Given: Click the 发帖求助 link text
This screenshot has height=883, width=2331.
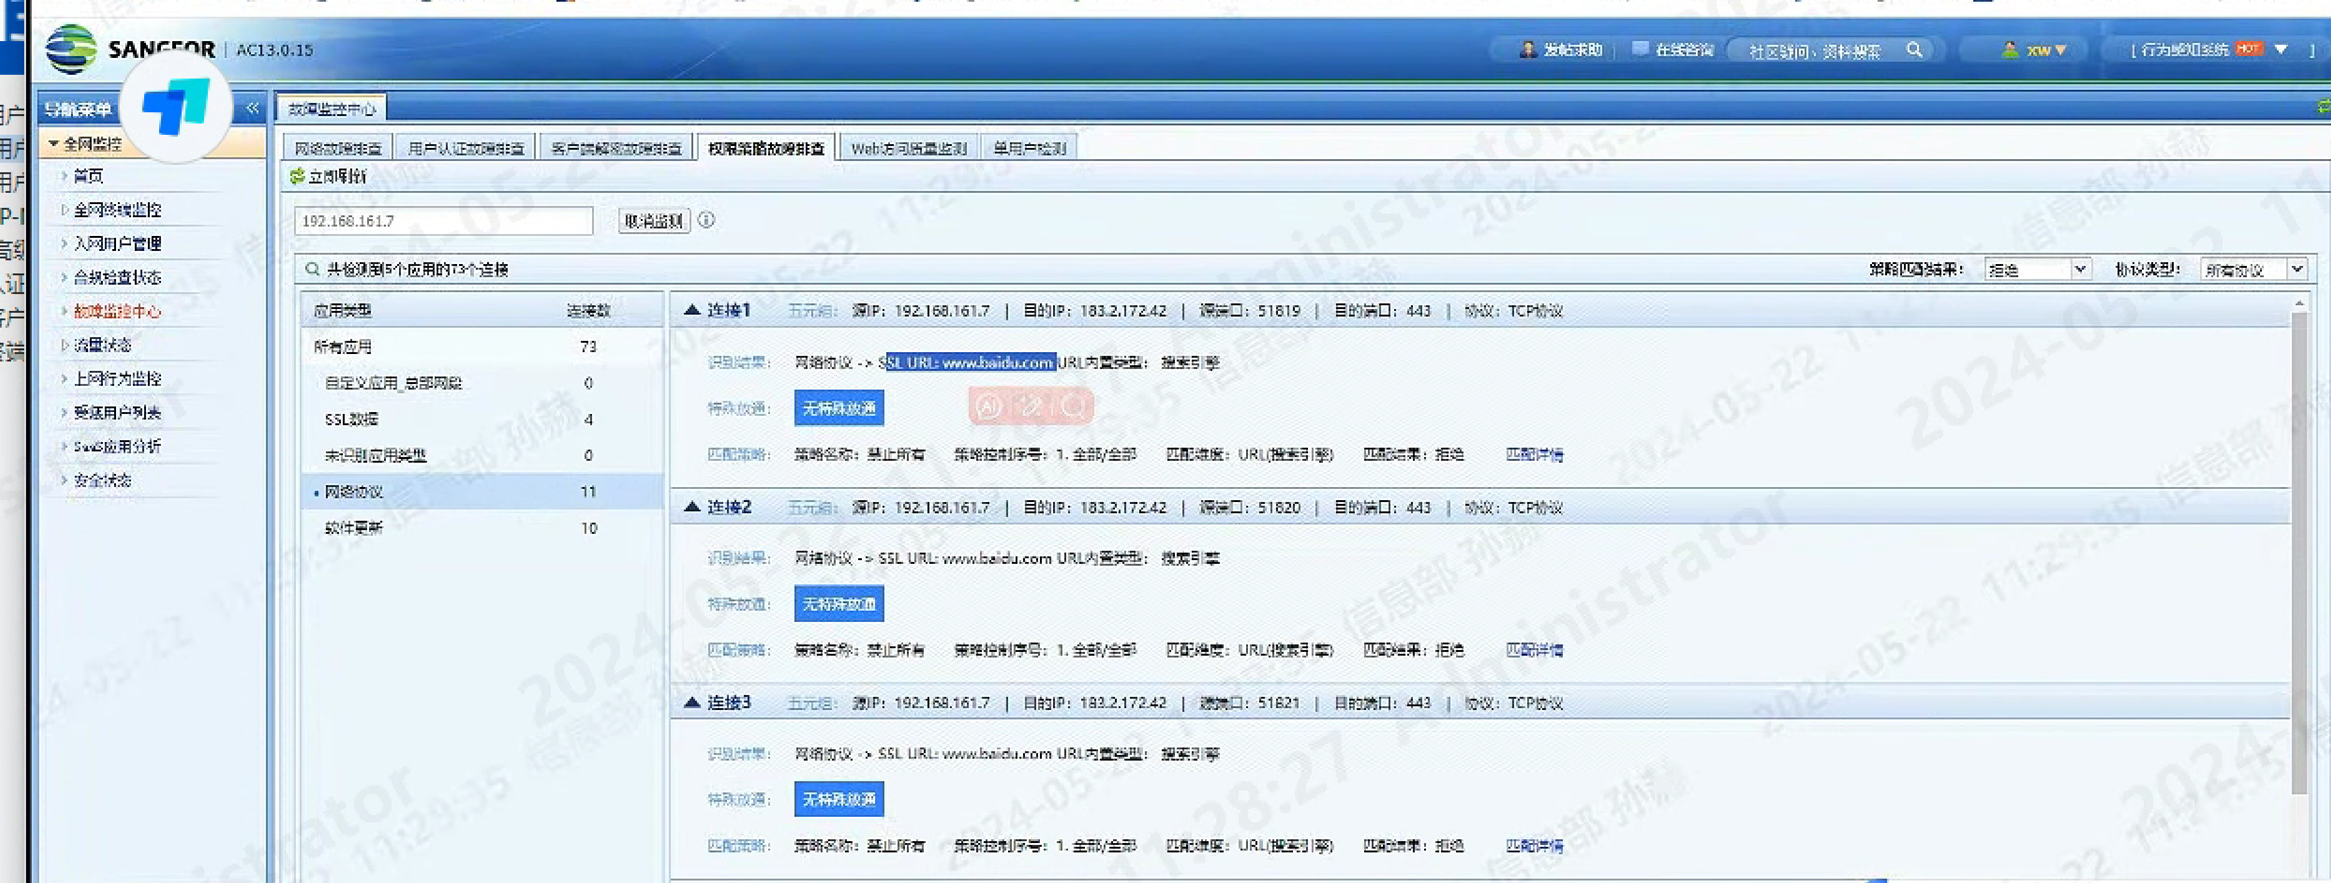Looking at the screenshot, I should click(x=1572, y=49).
